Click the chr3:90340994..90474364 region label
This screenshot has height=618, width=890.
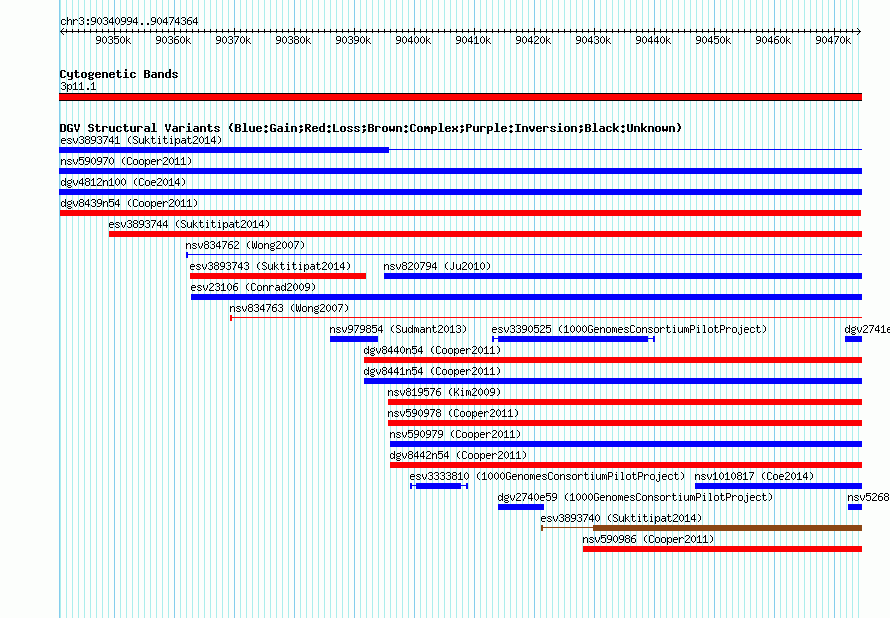pyautogui.click(x=129, y=21)
